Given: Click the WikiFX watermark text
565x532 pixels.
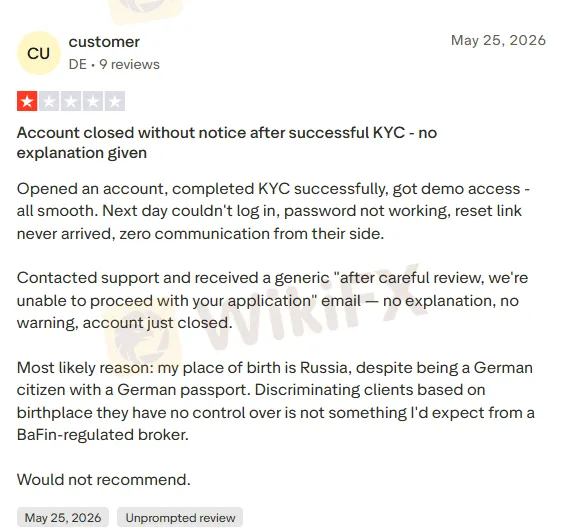Looking at the screenshot, I should pyautogui.click(x=313, y=306).
